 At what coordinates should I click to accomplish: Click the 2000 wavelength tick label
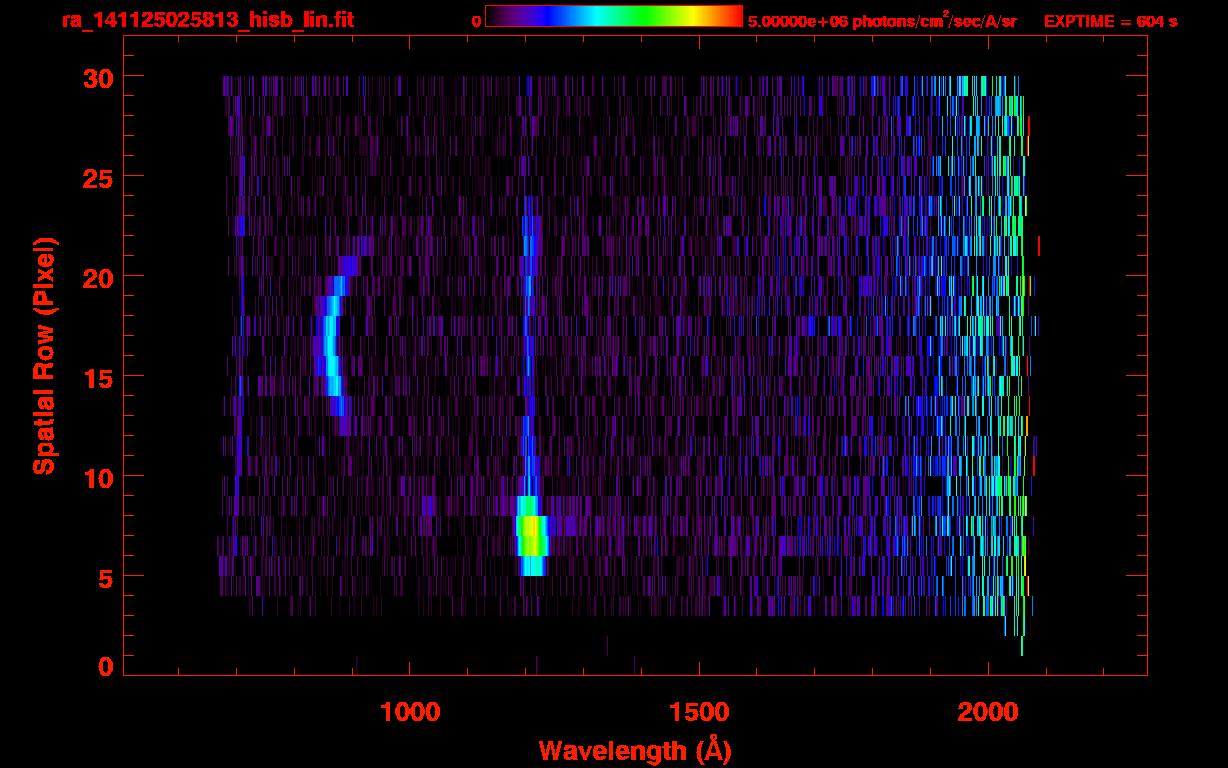pyautogui.click(x=988, y=712)
